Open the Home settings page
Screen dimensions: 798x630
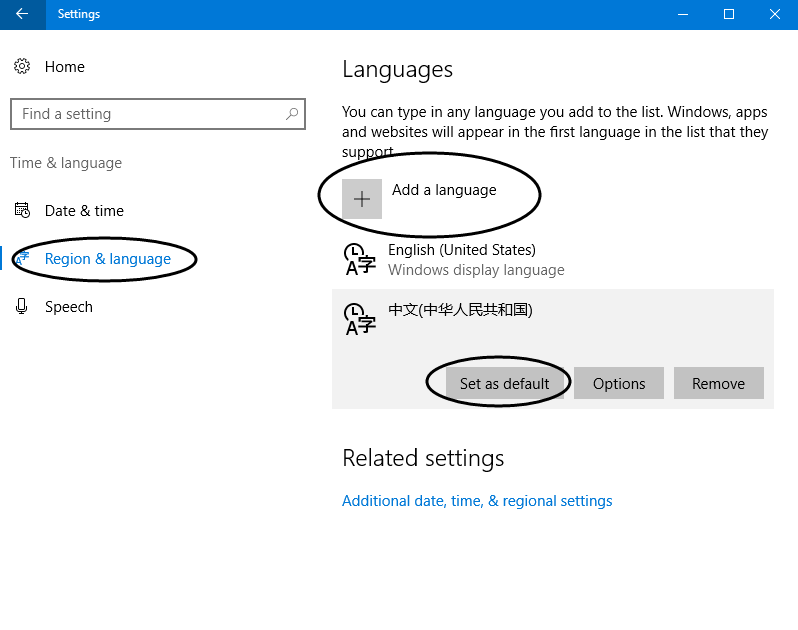65,67
